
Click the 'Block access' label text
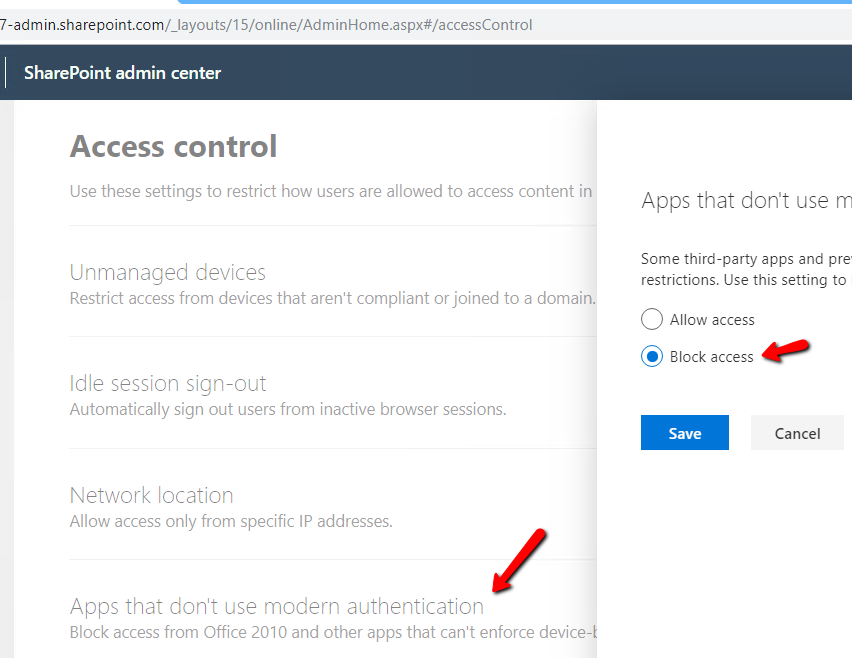(711, 357)
